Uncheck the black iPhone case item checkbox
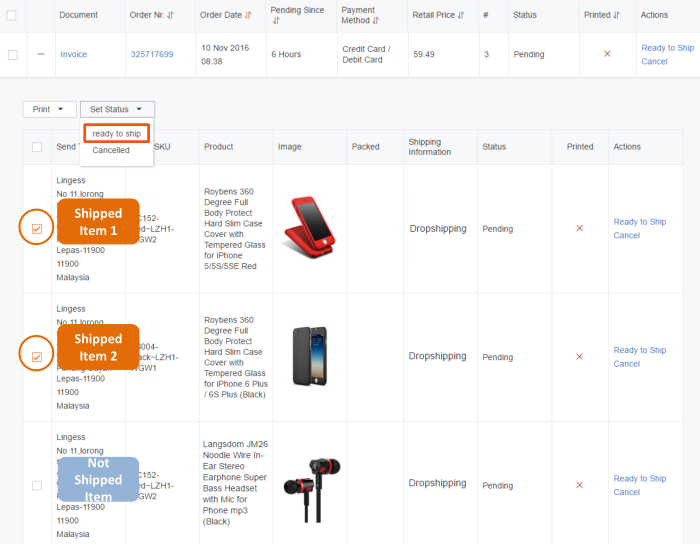This screenshot has width=700, height=544. 37,357
